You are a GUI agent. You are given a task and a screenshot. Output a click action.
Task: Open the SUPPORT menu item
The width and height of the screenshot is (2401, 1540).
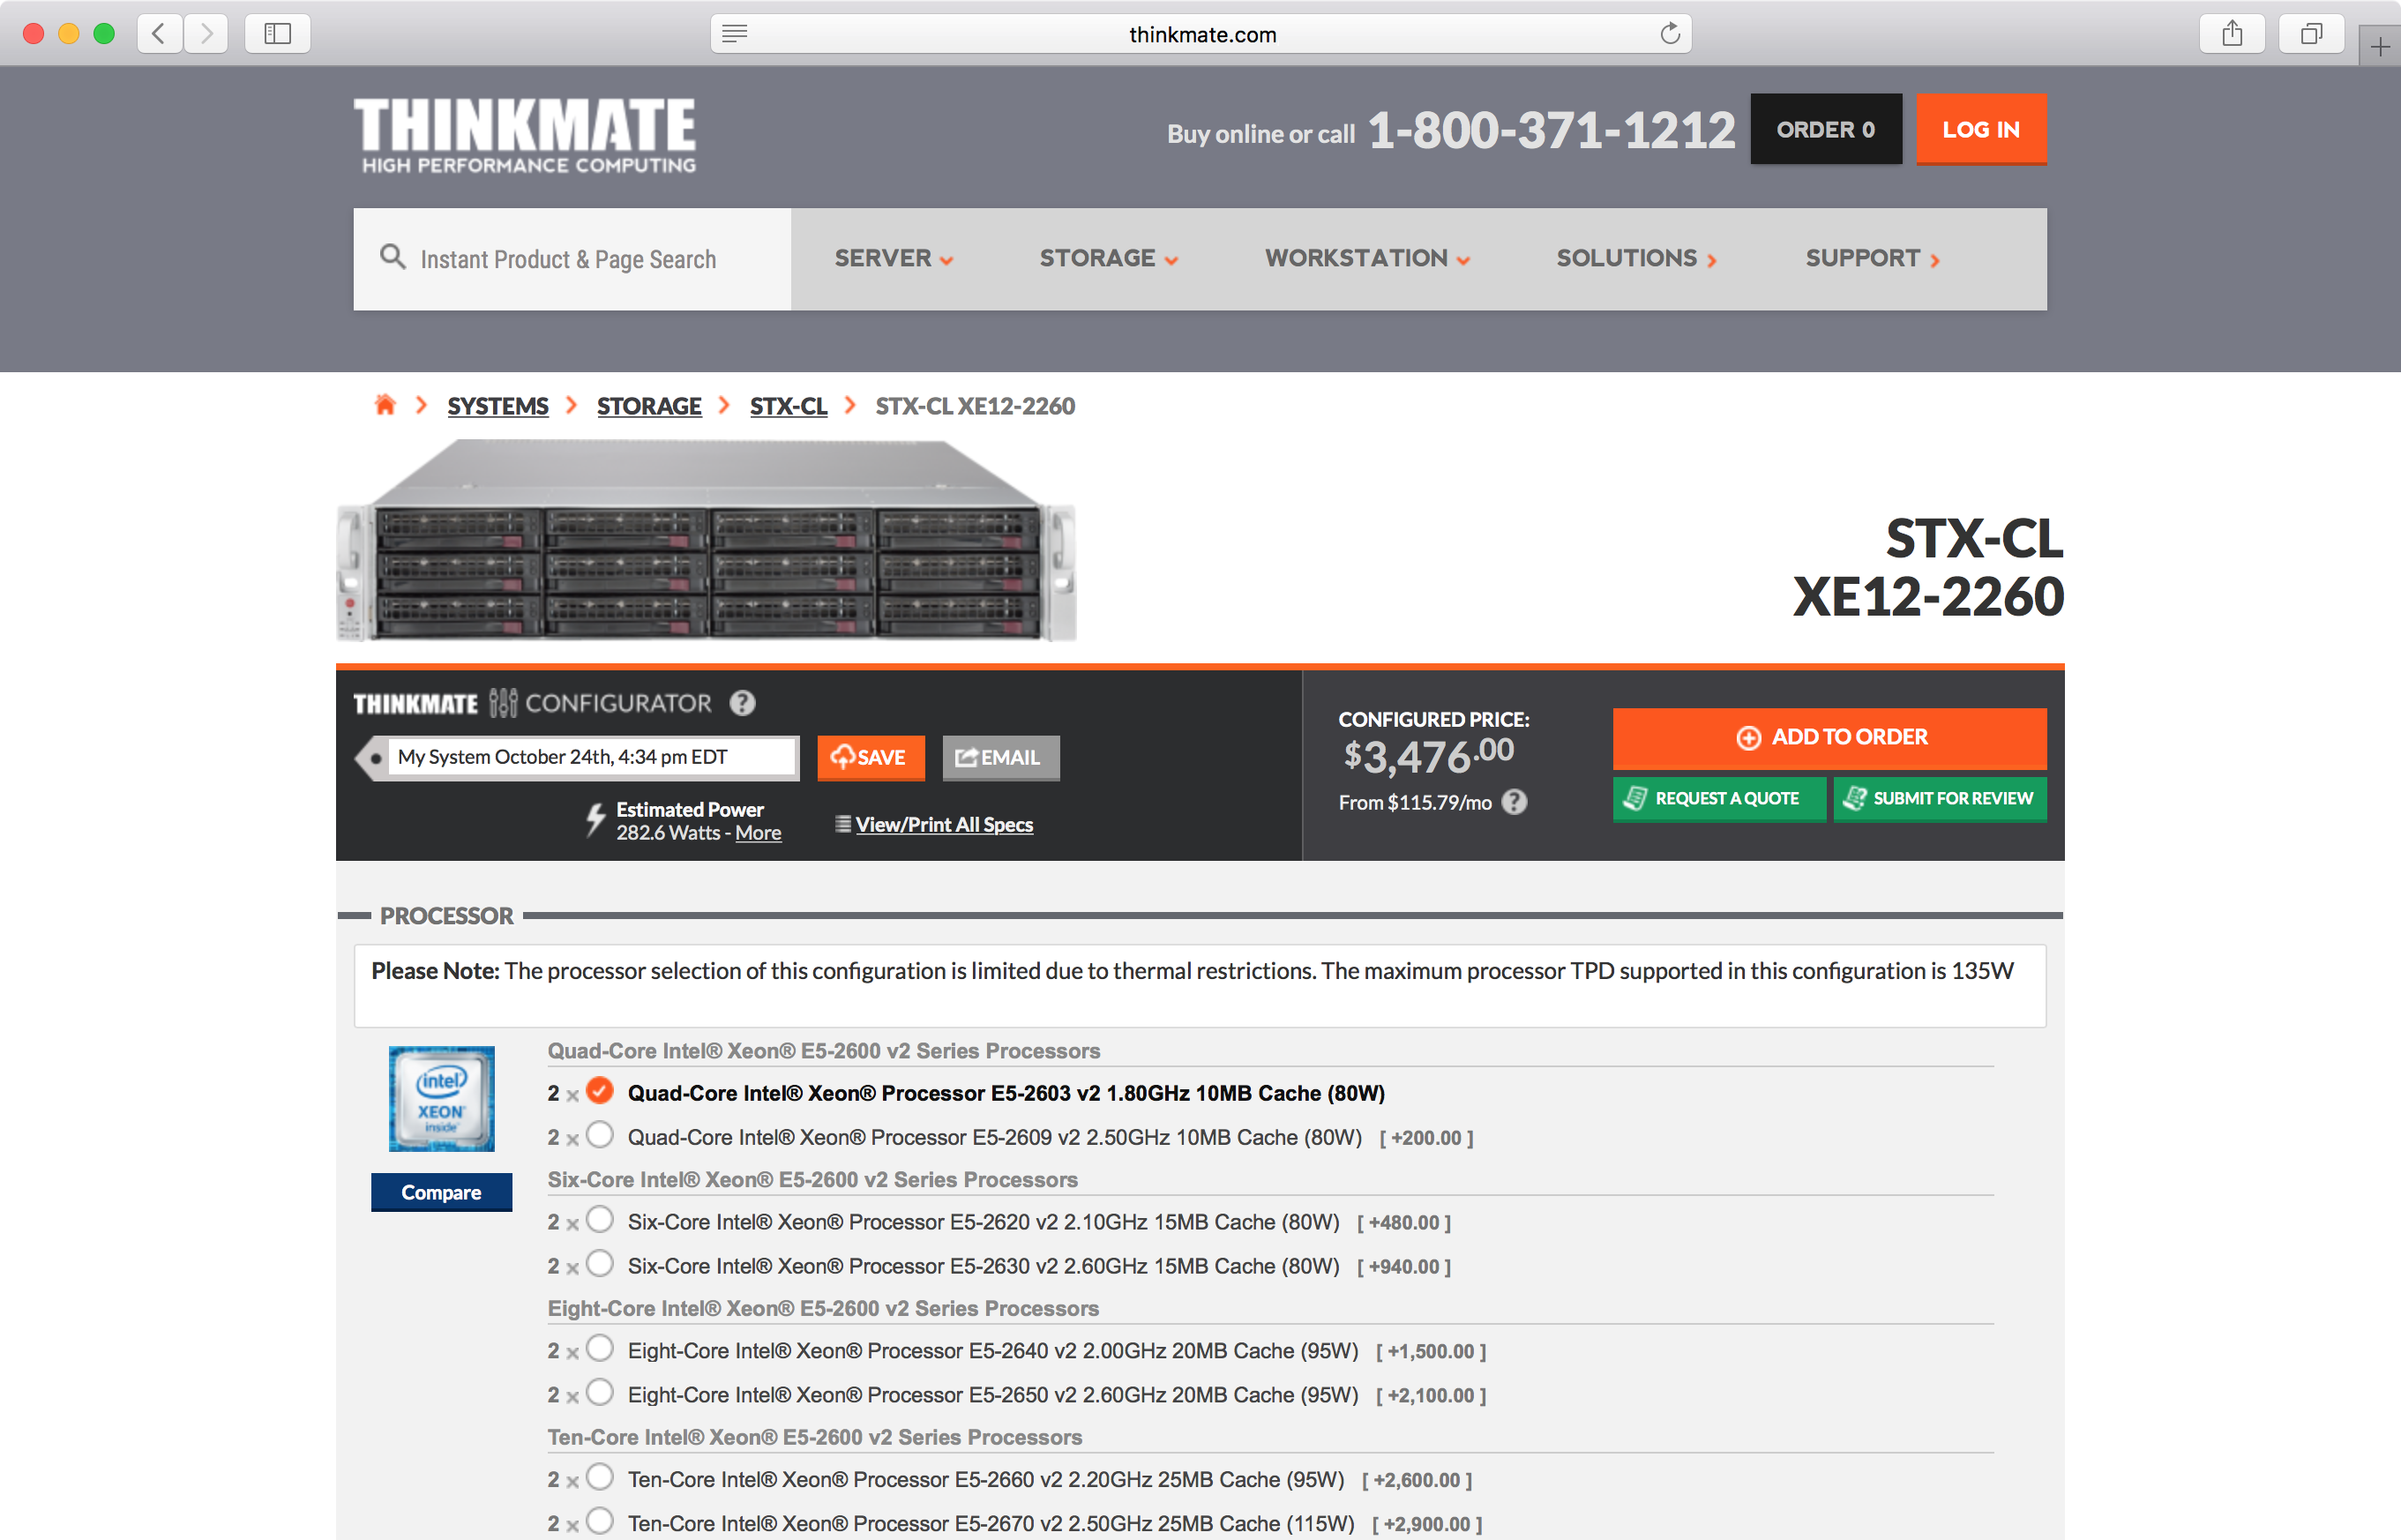[1871, 259]
